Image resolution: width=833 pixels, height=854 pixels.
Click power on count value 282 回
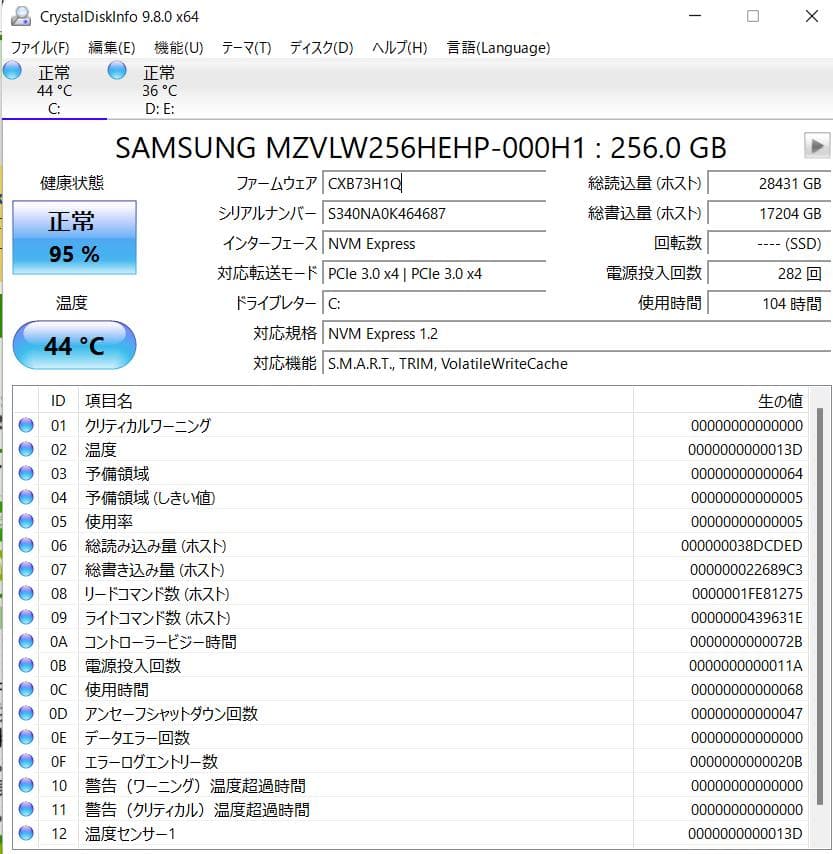click(x=769, y=273)
